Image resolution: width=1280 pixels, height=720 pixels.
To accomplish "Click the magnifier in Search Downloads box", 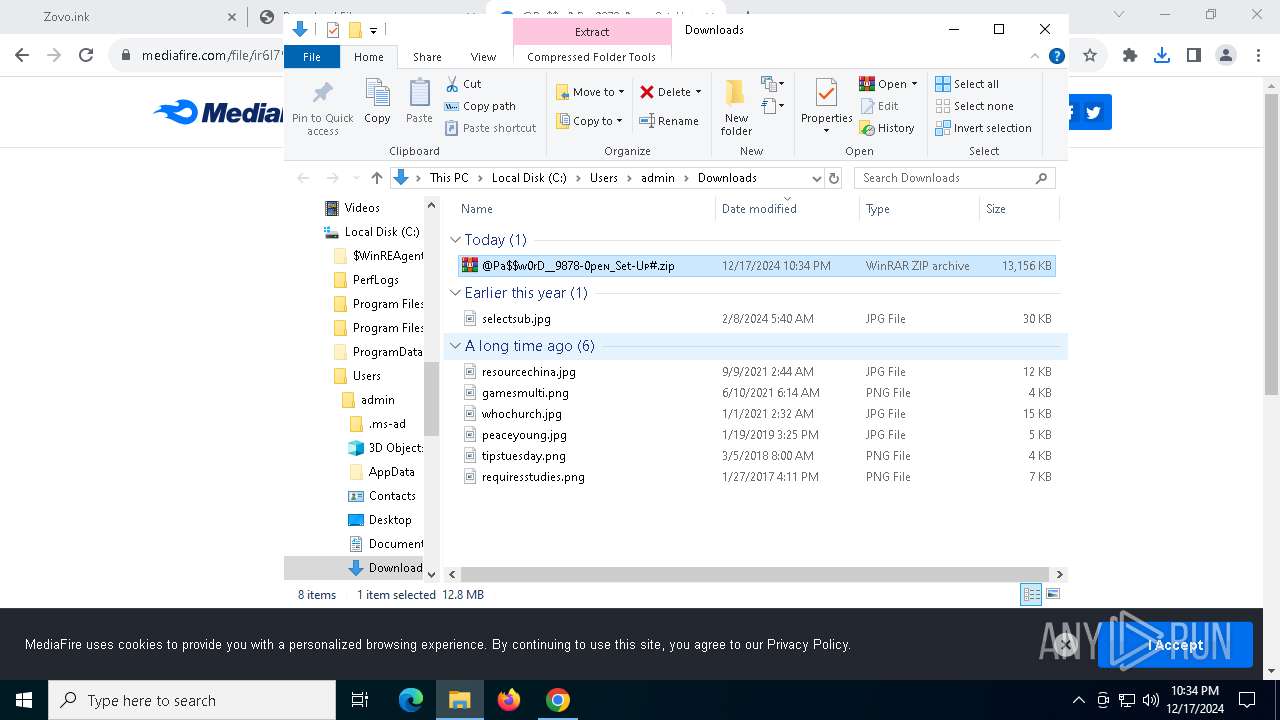I will [1041, 178].
